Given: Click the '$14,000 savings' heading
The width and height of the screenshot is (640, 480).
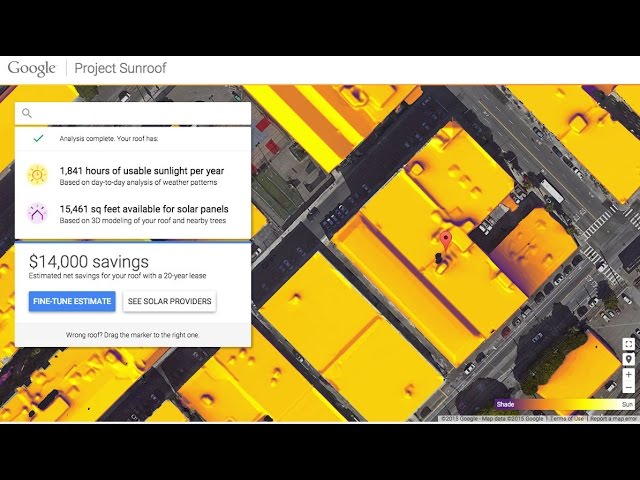Looking at the screenshot, I should click(89, 262).
